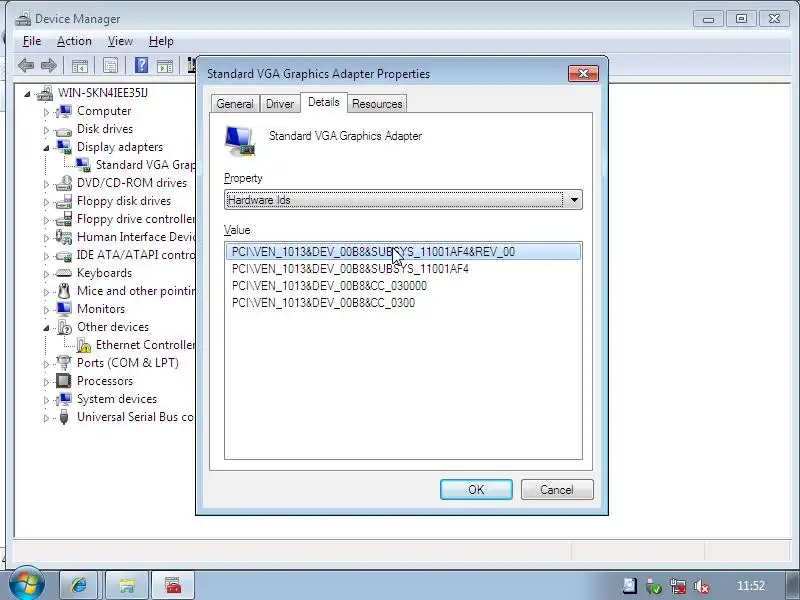Select the Keyboards category icon
The width and height of the screenshot is (800, 600).
click(64, 273)
